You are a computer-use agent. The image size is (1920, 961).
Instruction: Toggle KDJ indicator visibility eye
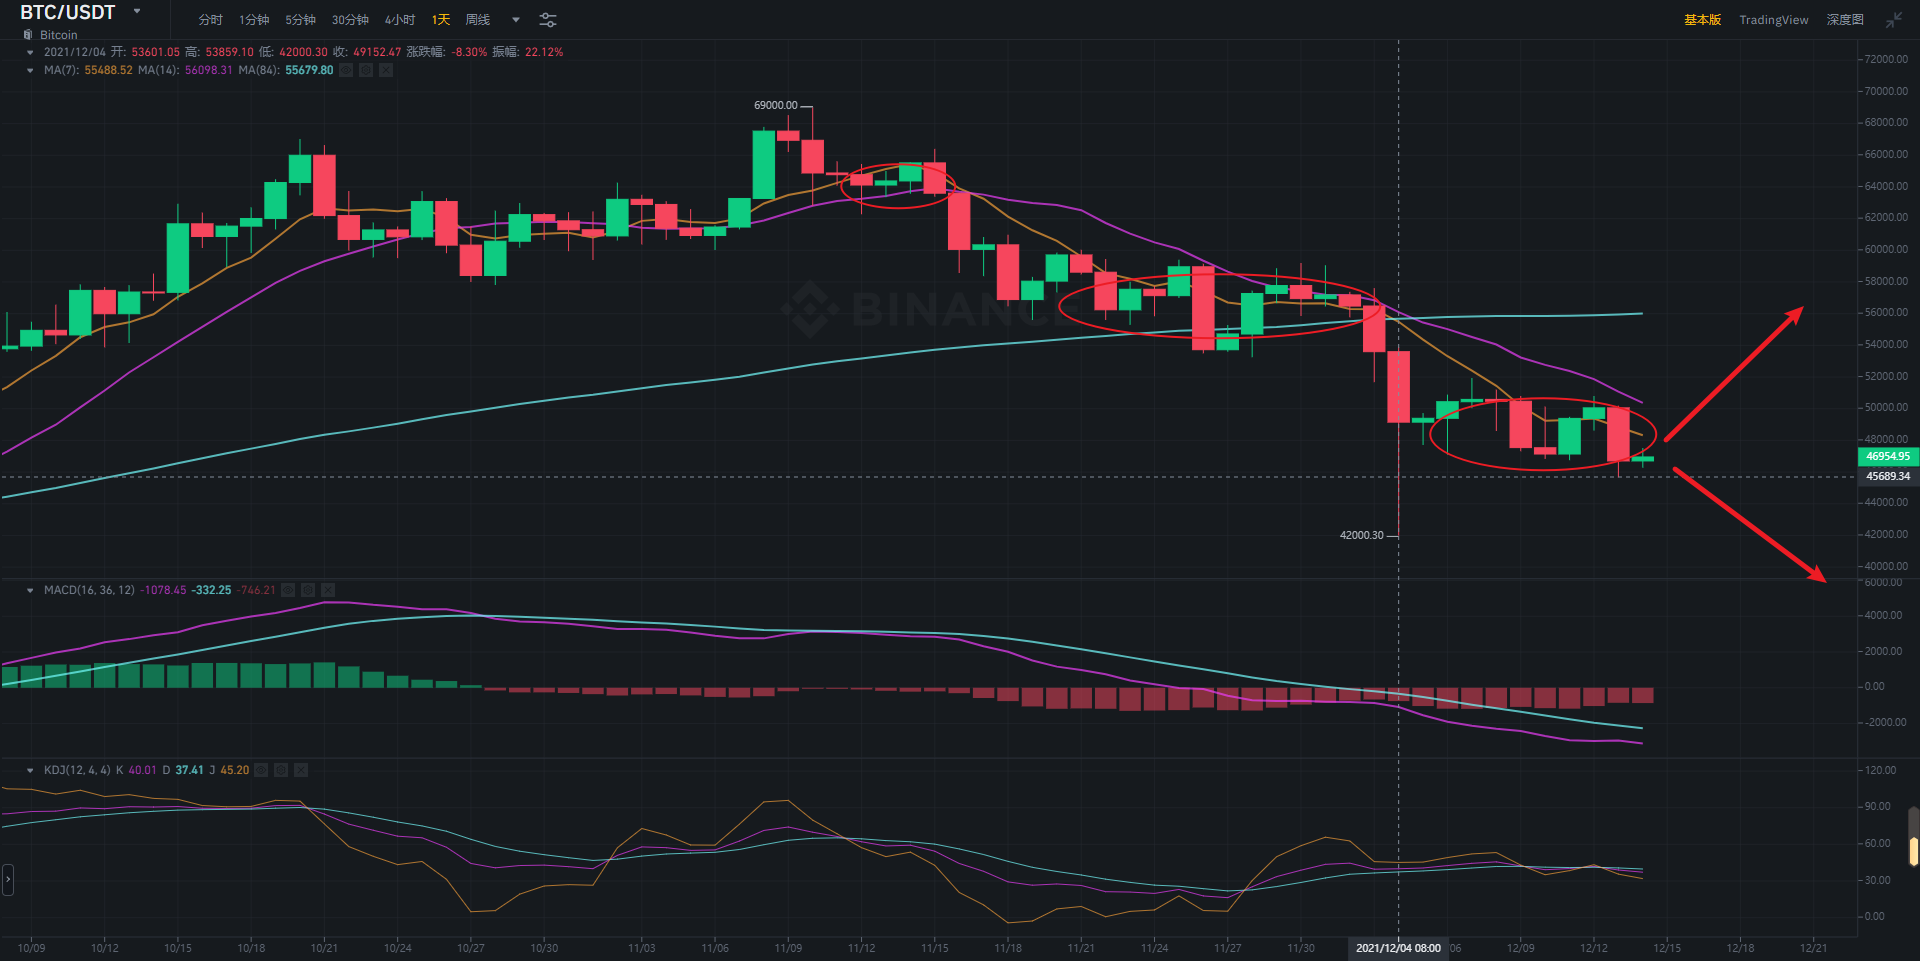pyautogui.click(x=261, y=770)
